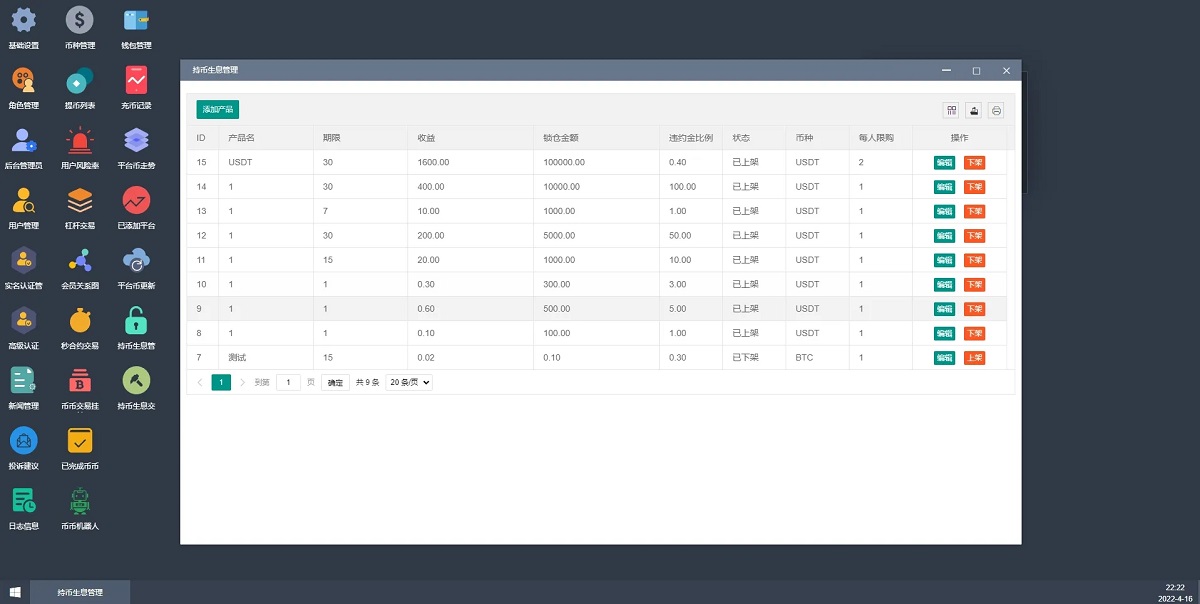Open the 投诉建议 blue mail icon
This screenshot has width=1200, height=604.
click(x=23, y=441)
